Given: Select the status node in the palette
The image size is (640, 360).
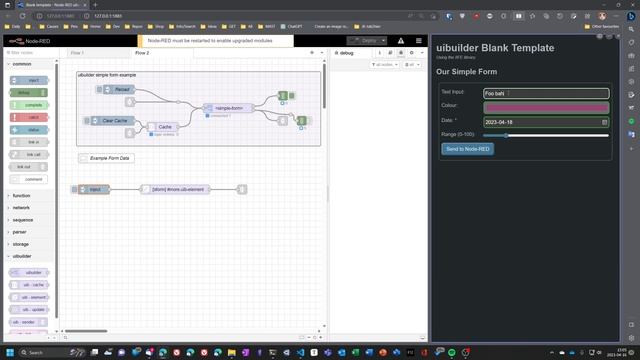Looking at the screenshot, I should (x=29, y=130).
